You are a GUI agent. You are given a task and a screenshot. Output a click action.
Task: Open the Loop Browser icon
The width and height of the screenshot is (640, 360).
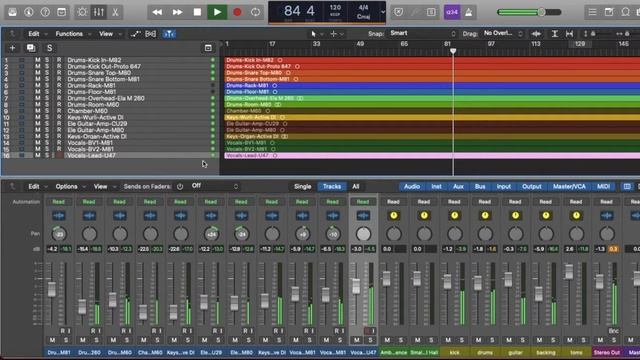pos(625,12)
